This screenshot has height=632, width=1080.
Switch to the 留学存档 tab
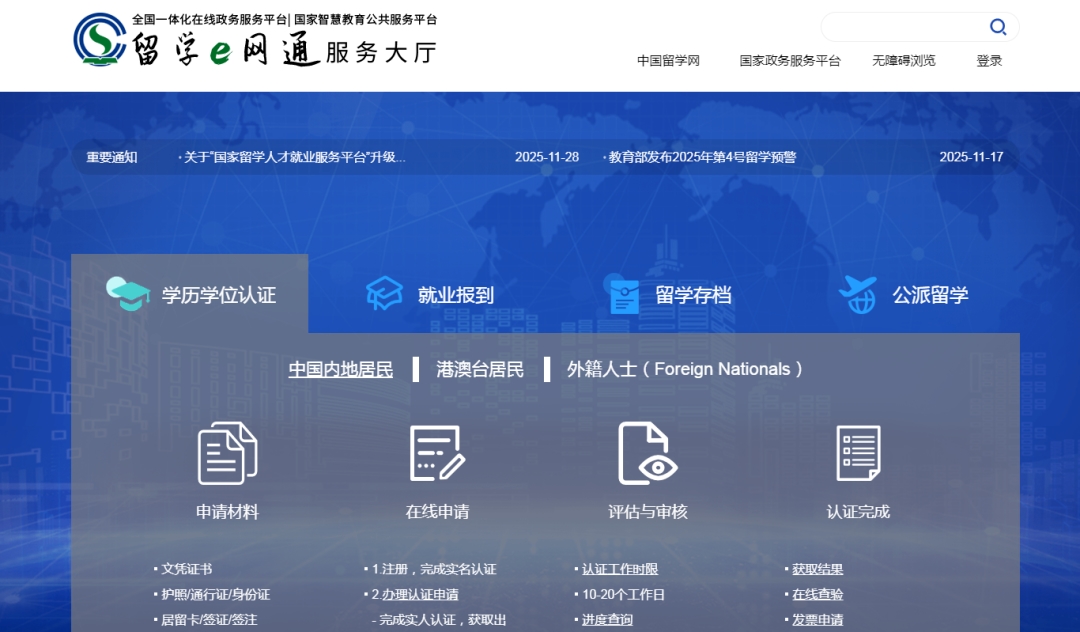692,295
